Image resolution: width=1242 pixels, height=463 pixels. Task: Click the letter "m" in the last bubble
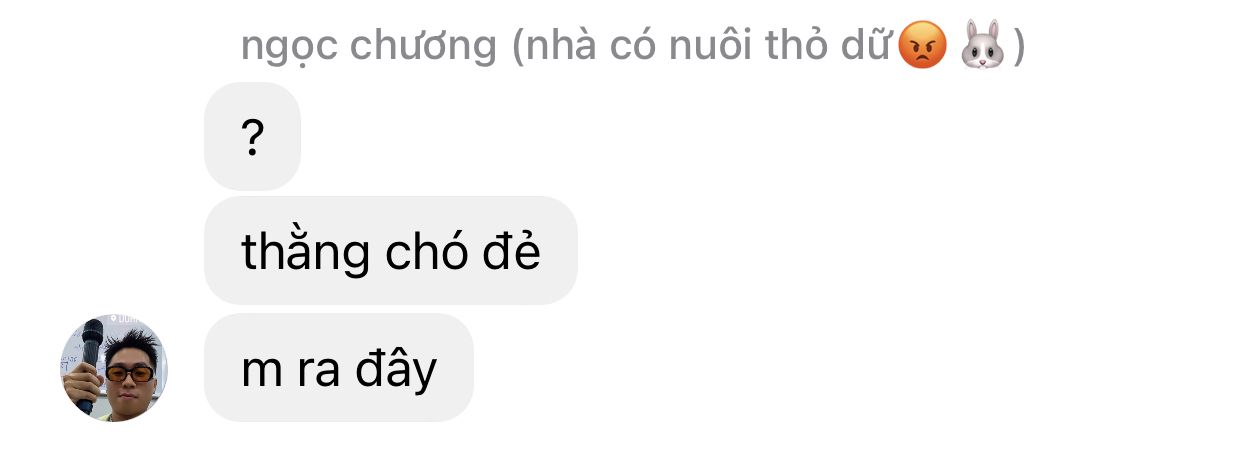pyautogui.click(x=261, y=374)
